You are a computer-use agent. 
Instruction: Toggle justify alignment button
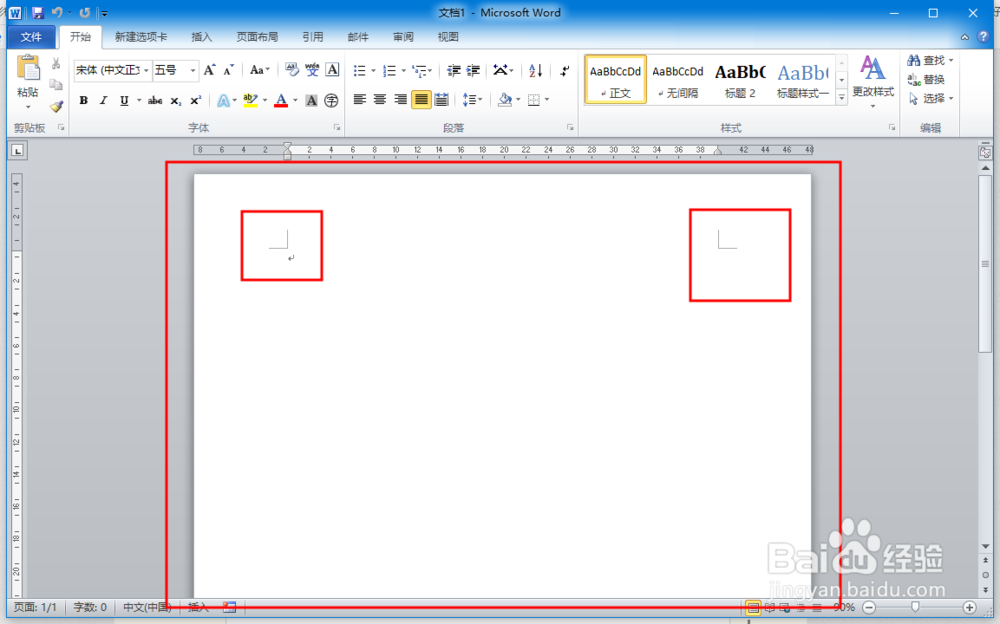tap(421, 100)
